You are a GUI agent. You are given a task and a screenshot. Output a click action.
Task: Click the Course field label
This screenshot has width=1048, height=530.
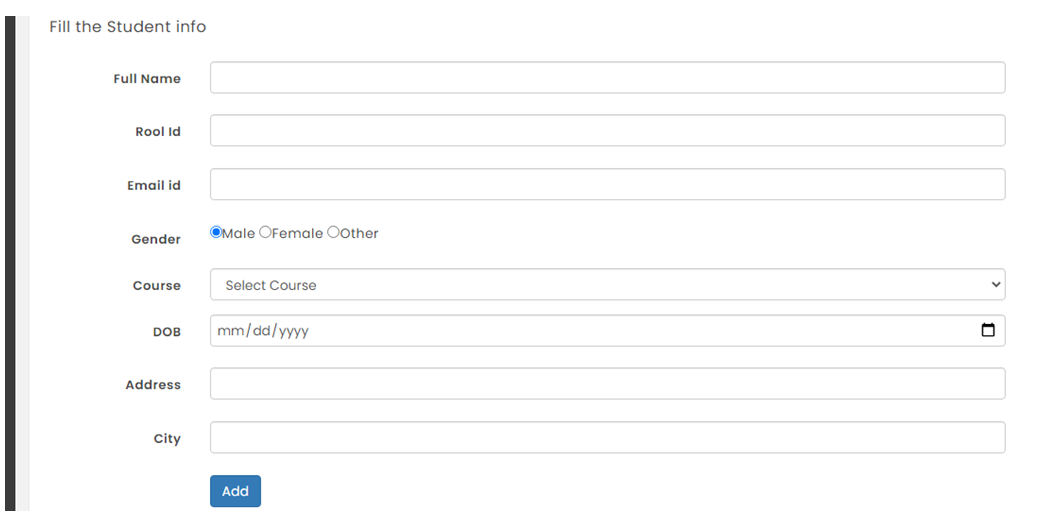[x=156, y=285]
